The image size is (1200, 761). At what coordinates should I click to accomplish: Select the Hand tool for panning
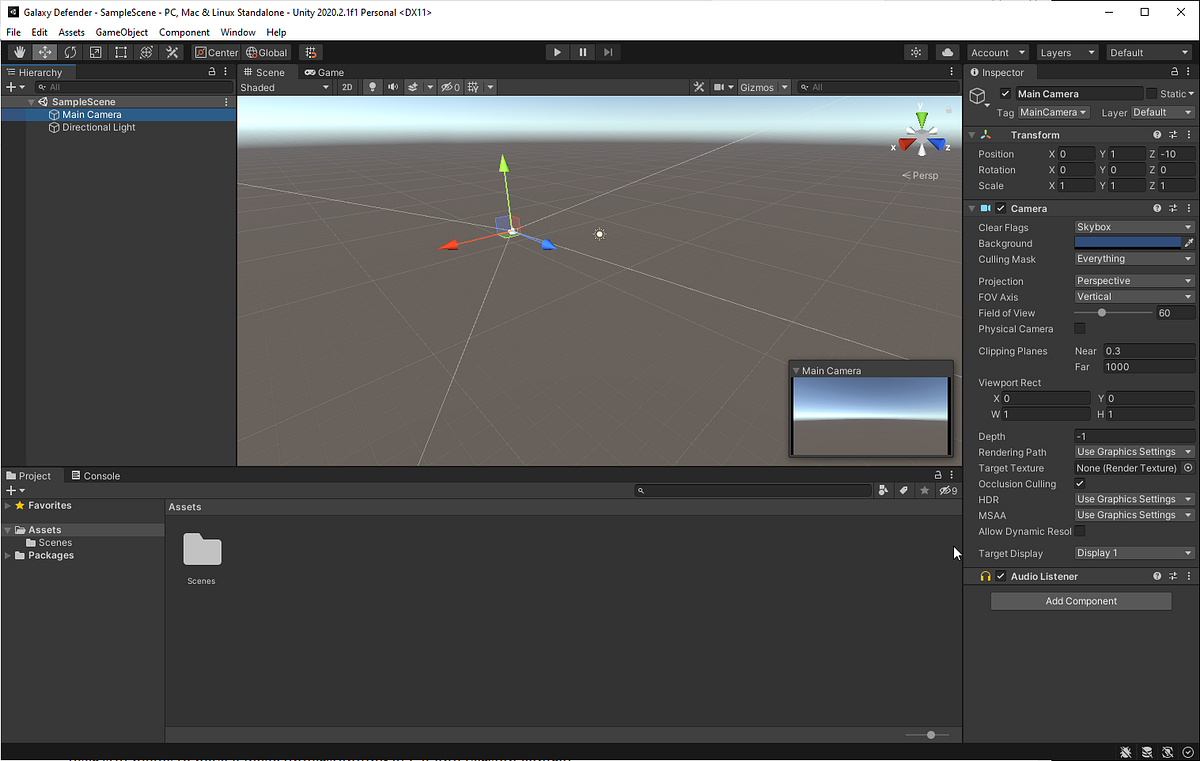point(18,52)
